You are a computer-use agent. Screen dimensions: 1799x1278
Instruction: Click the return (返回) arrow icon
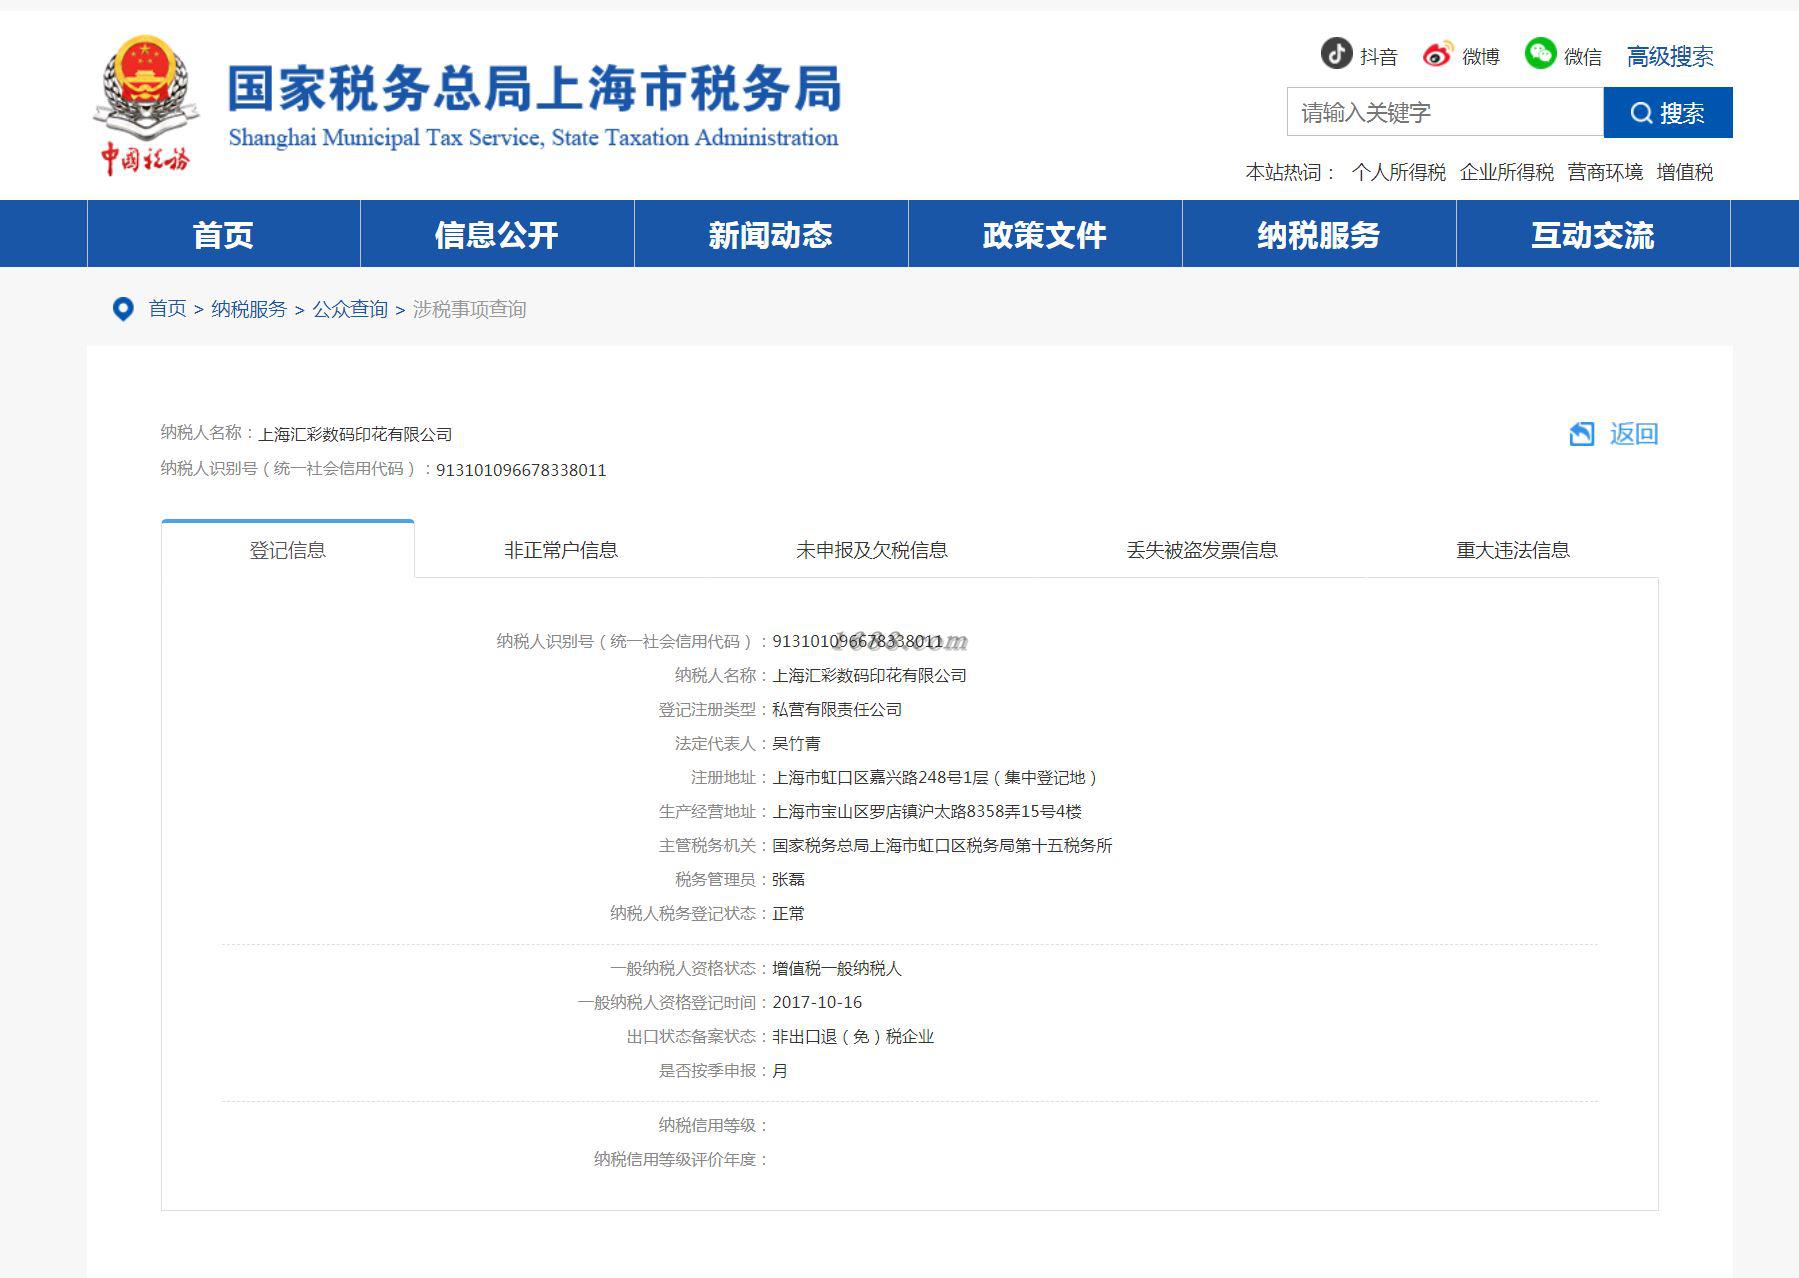(x=1582, y=434)
